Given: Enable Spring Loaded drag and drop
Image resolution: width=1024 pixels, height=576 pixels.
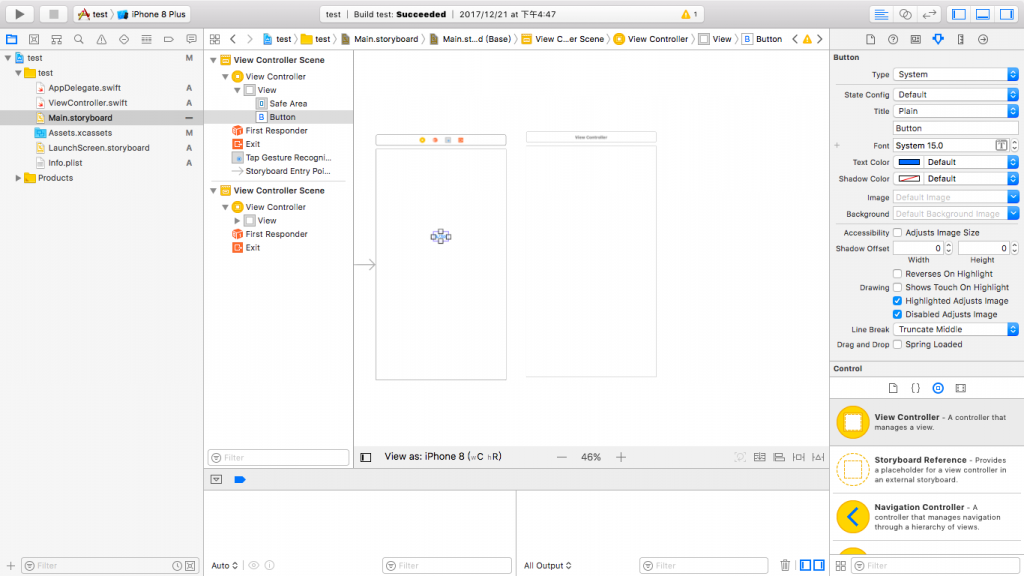Looking at the screenshot, I should tap(897, 344).
